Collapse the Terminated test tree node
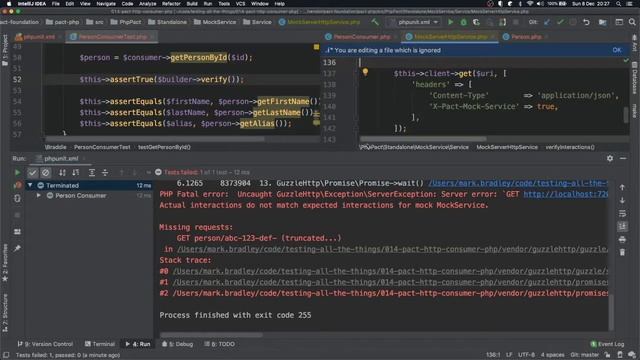640x360 pixels. pos(30,185)
